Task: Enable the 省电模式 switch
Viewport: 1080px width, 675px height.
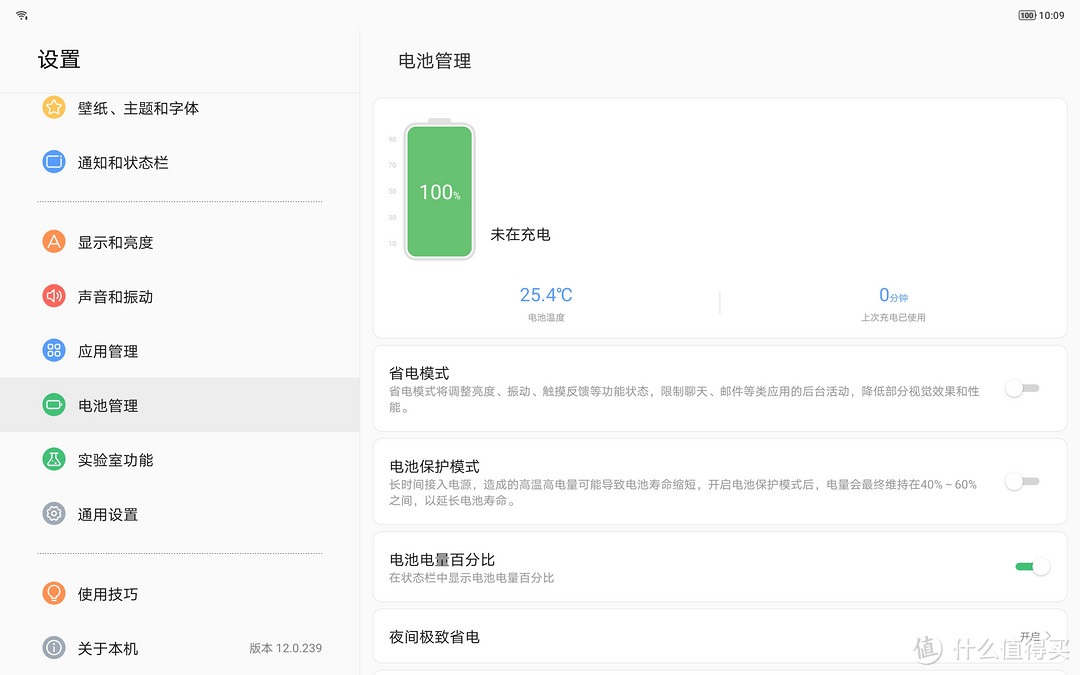Action: [1022, 388]
